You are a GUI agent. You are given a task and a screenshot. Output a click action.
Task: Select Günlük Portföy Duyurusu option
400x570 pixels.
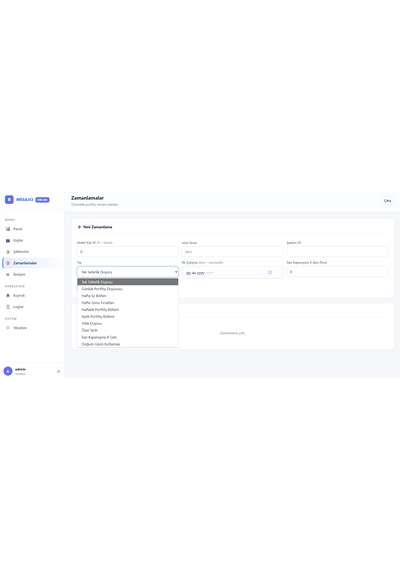tap(128, 289)
